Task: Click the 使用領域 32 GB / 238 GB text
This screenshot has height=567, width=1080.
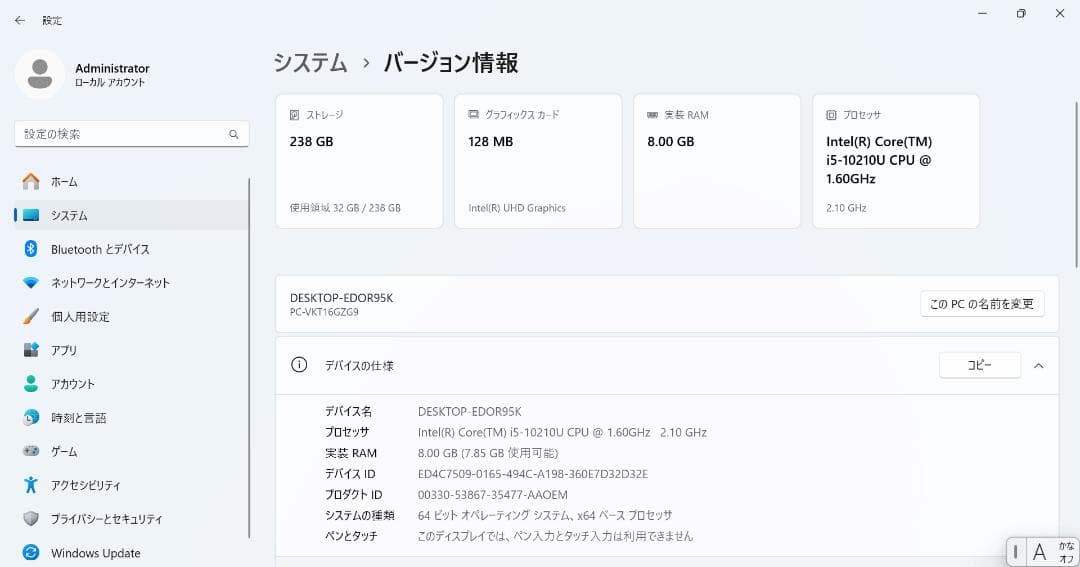Action: point(345,208)
